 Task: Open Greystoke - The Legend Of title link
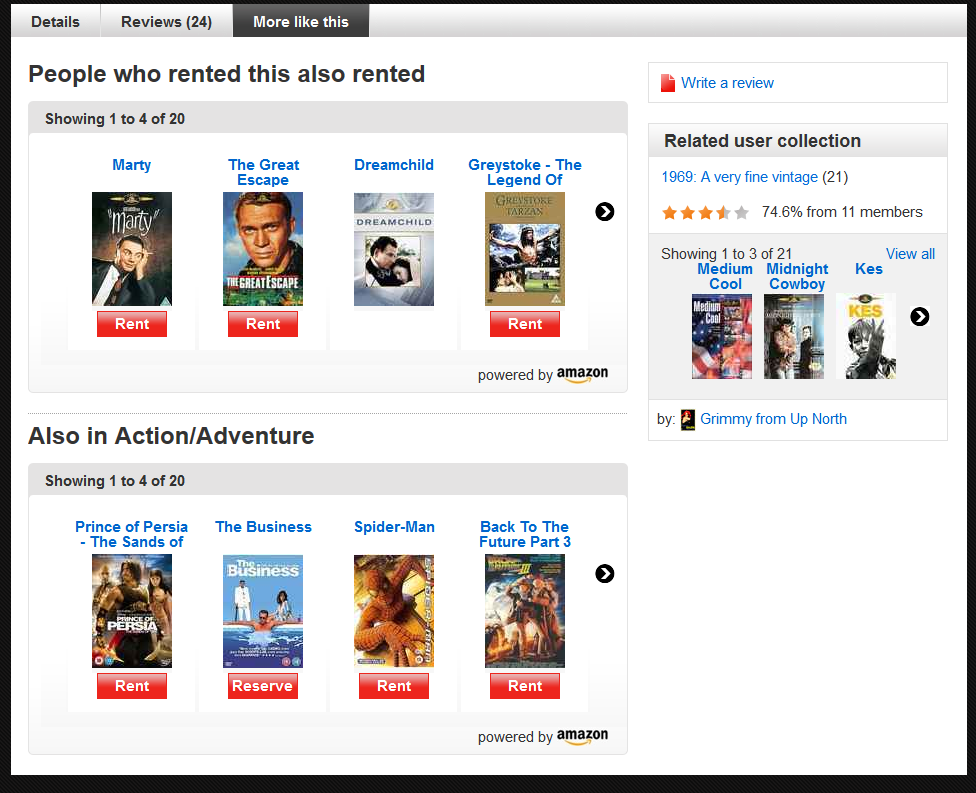(525, 172)
